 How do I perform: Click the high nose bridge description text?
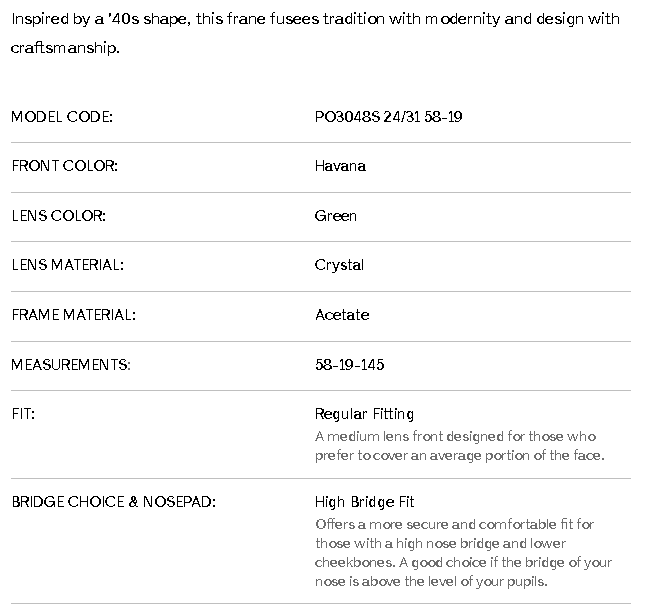tap(463, 553)
